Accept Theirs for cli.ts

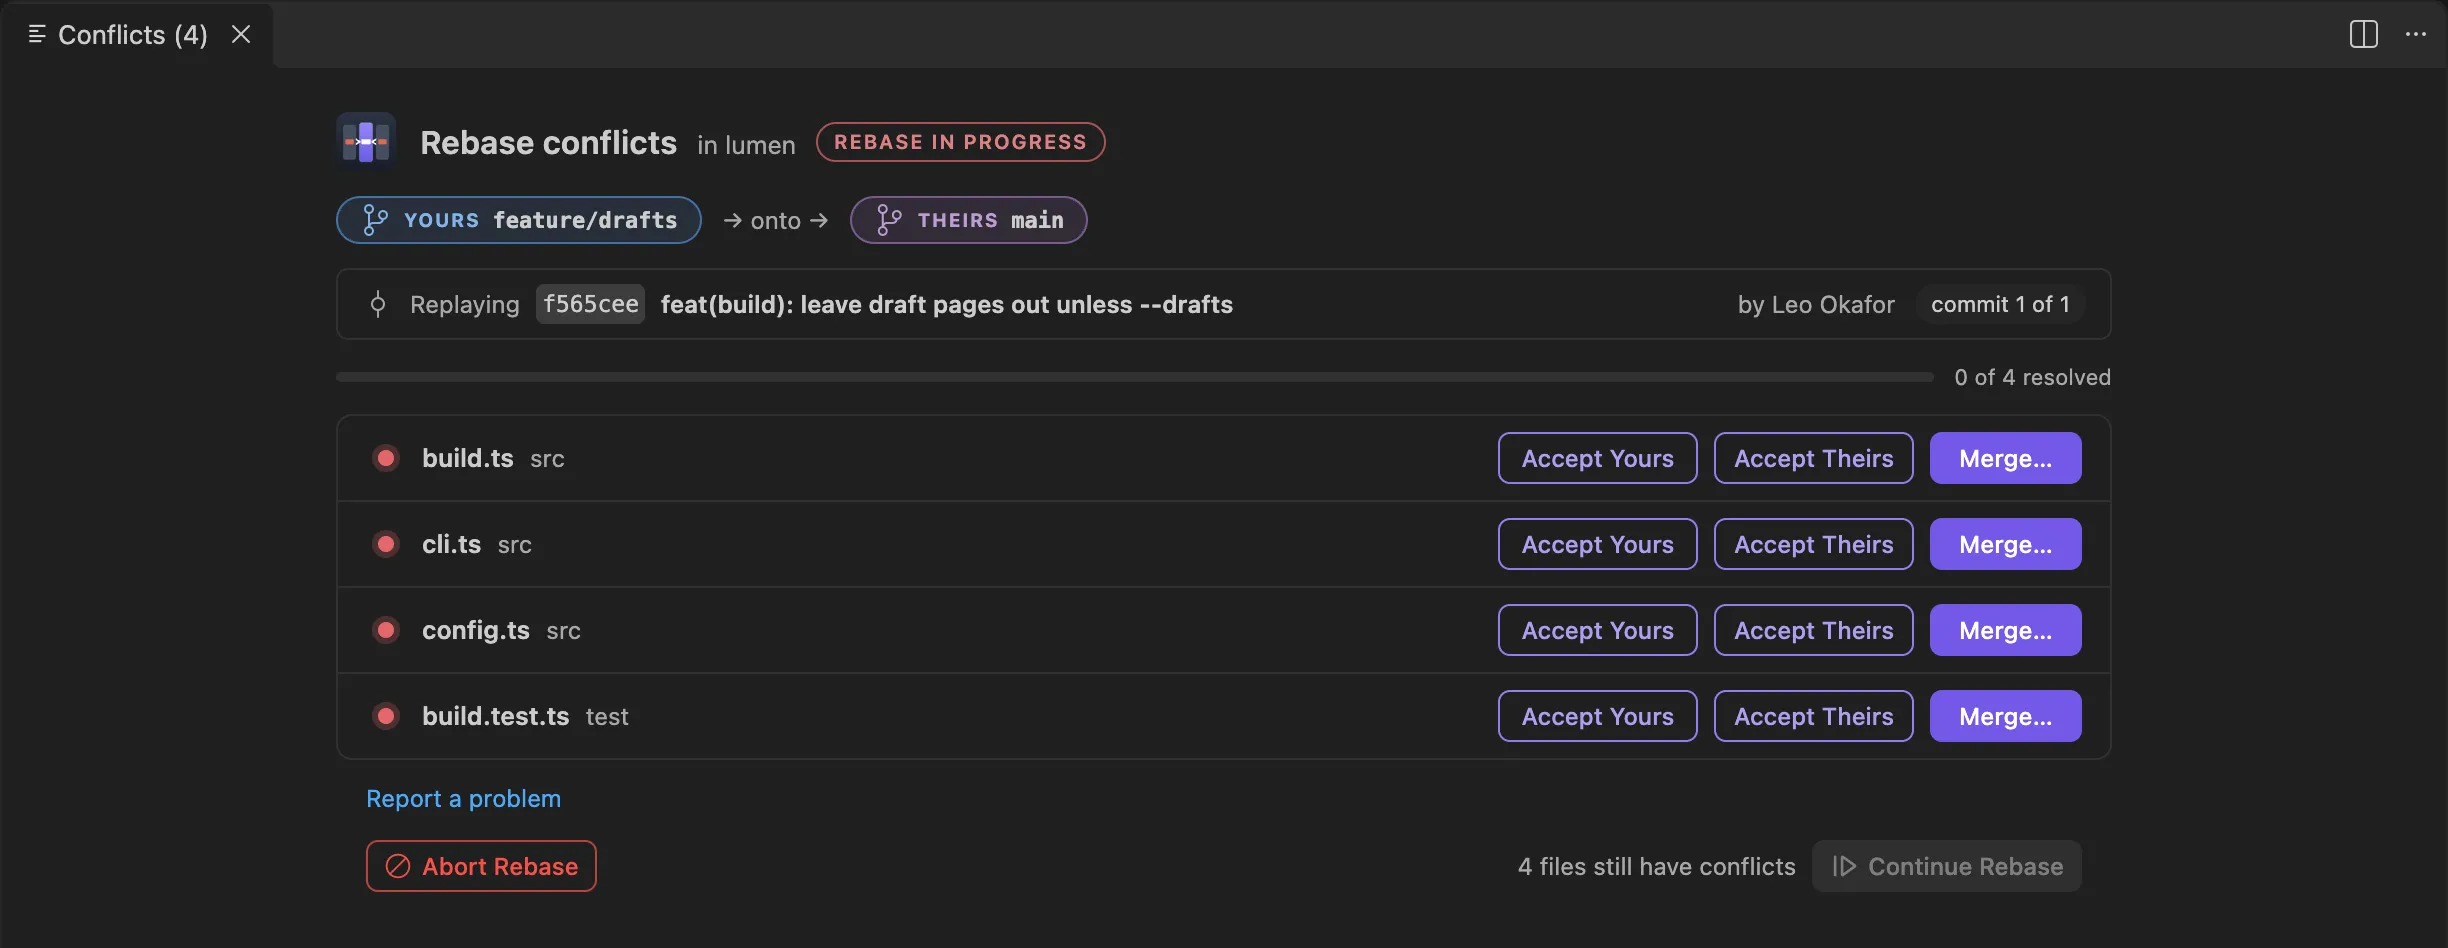(x=1814, y=544)
